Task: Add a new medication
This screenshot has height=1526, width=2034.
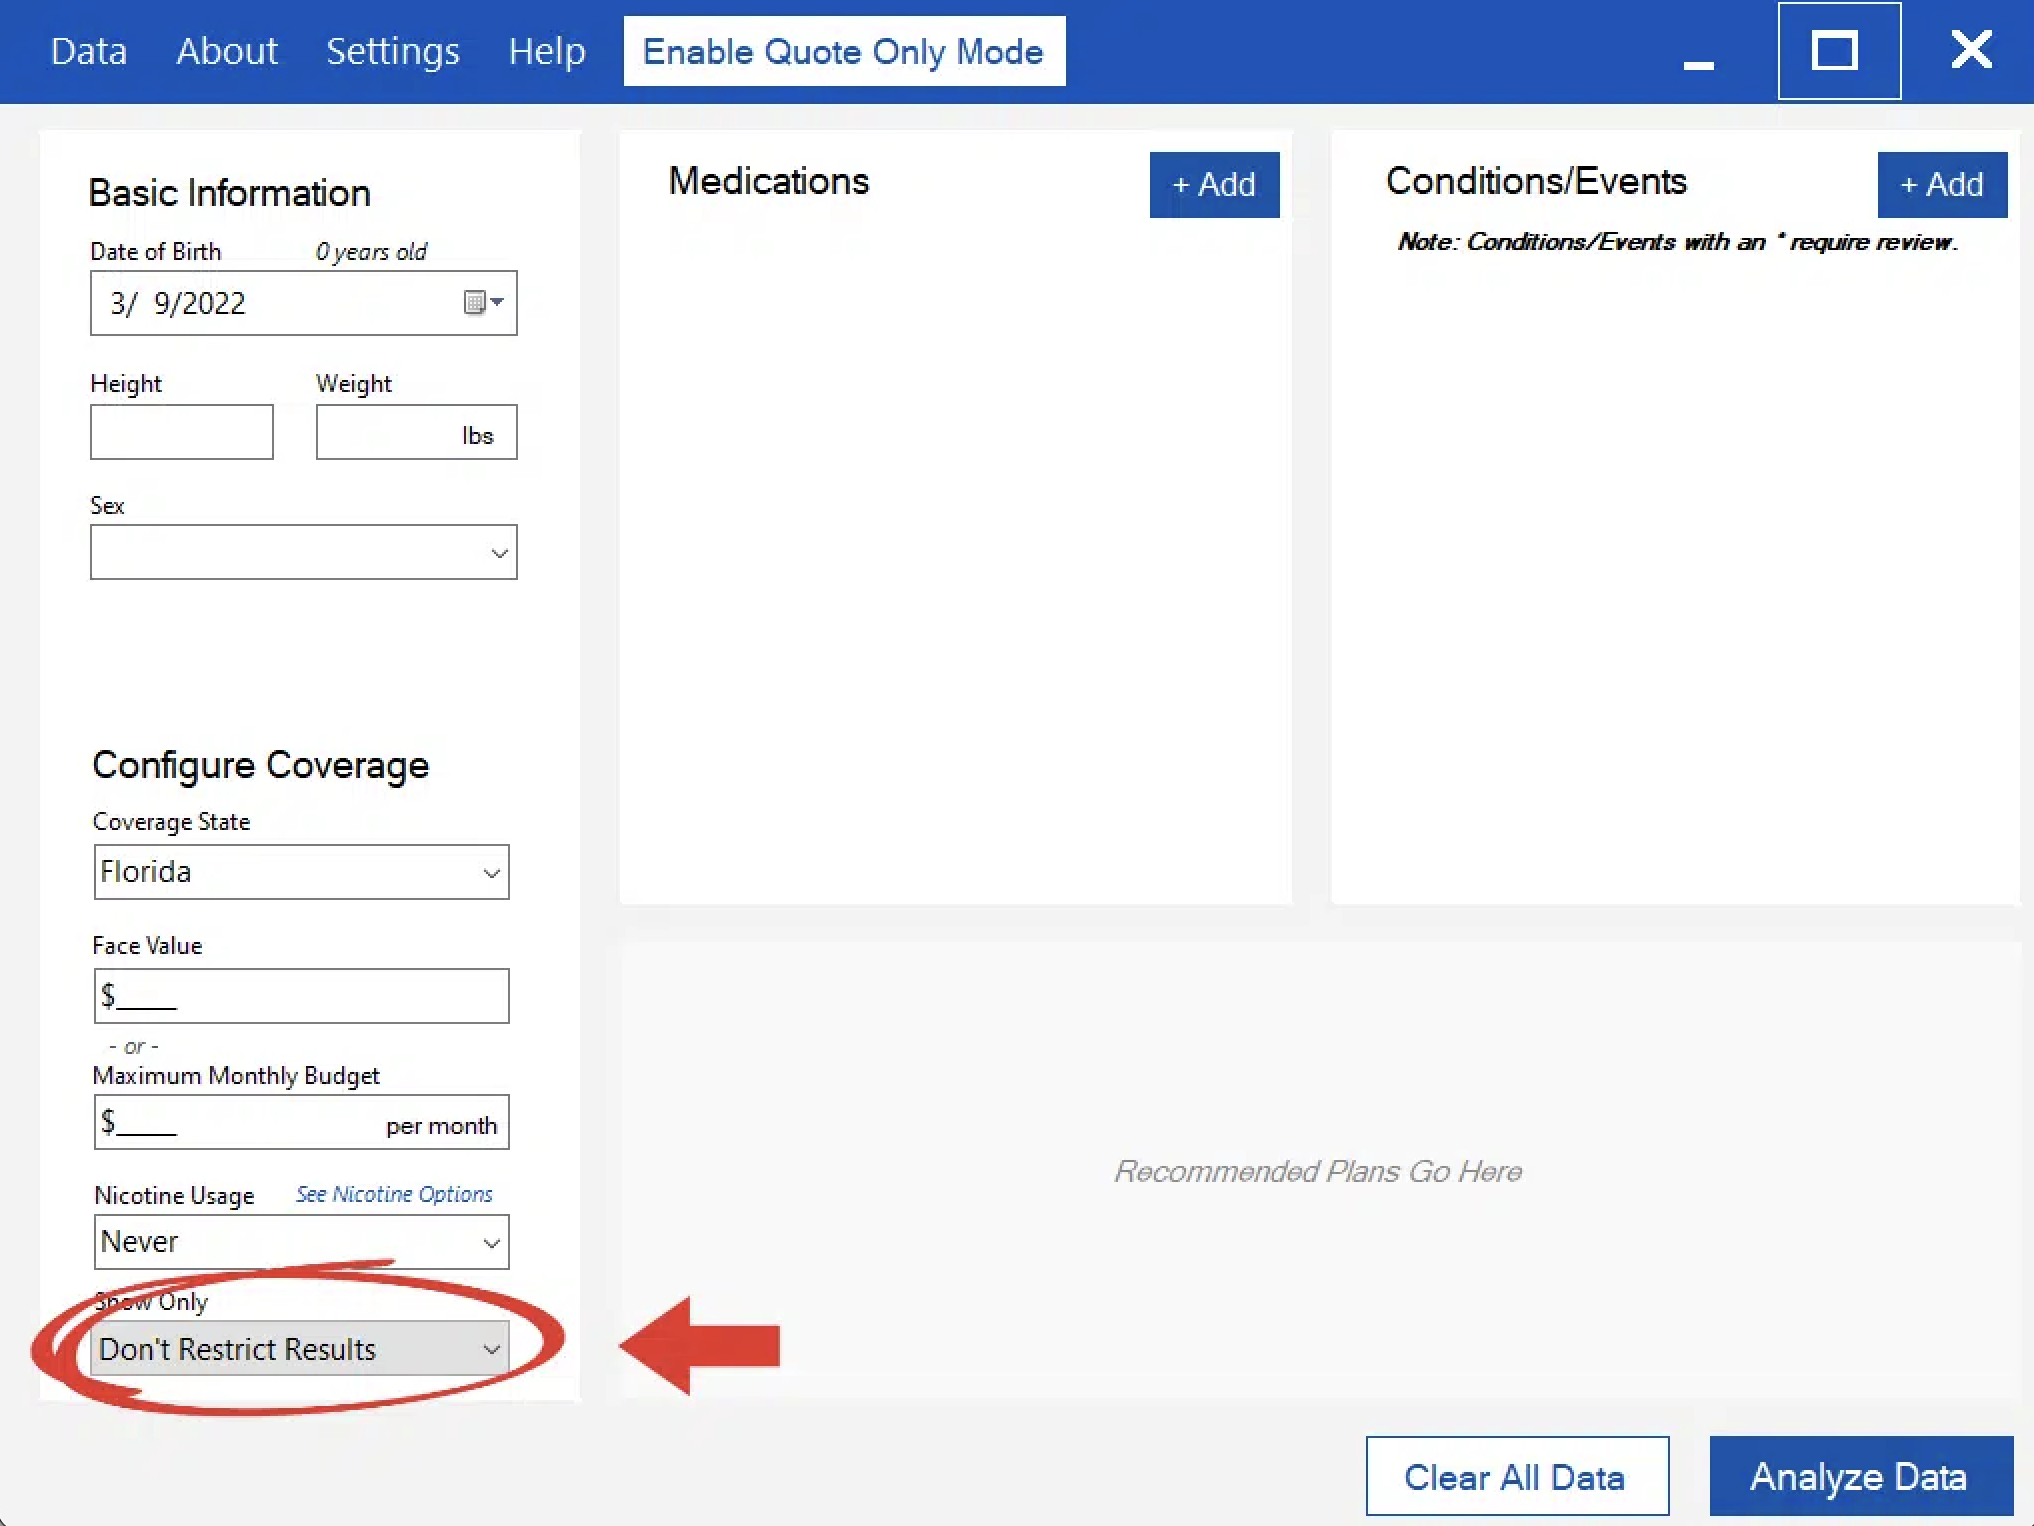Action: [x=1213, y=185]
